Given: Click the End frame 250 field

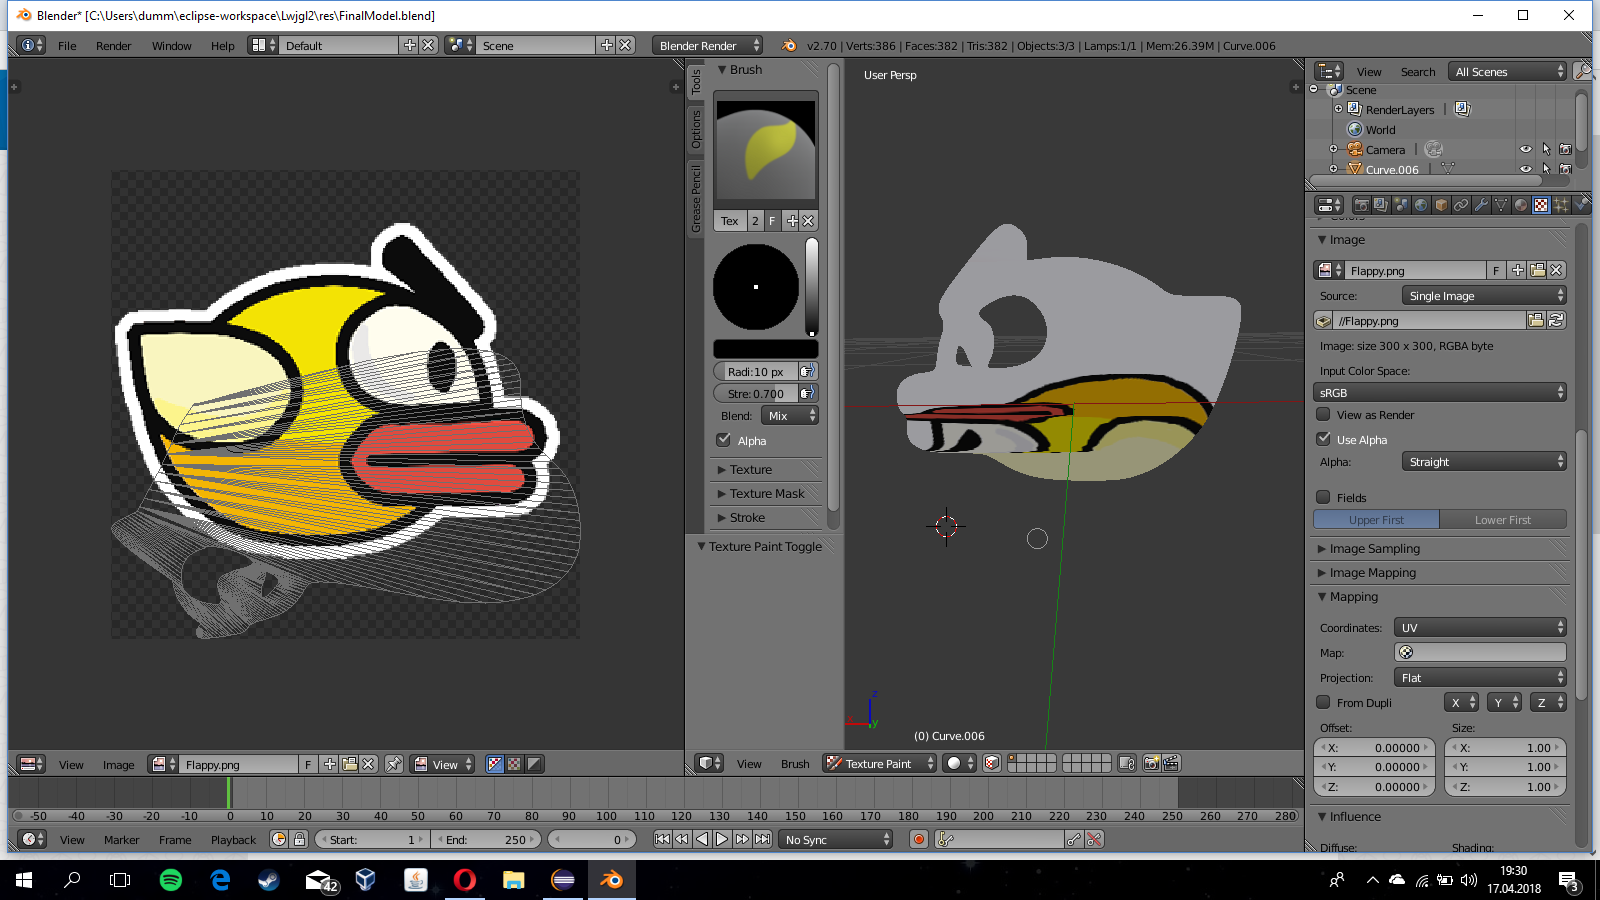Looking at the screenshot, I should [487, 840].
